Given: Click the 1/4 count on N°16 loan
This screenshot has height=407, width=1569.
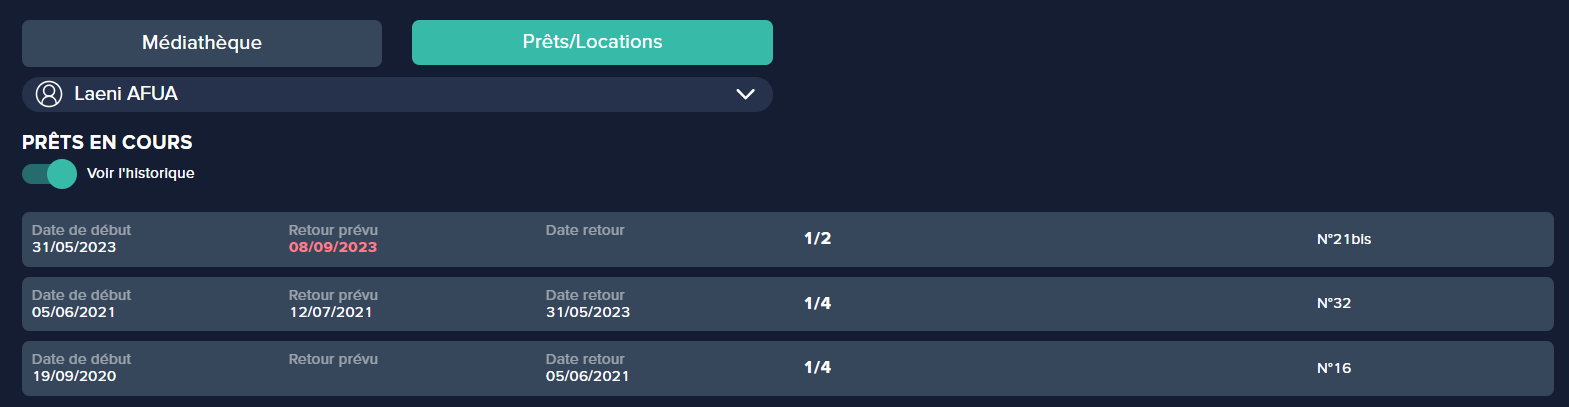Looking at the screenshot, I should click(x=817, y=367).
